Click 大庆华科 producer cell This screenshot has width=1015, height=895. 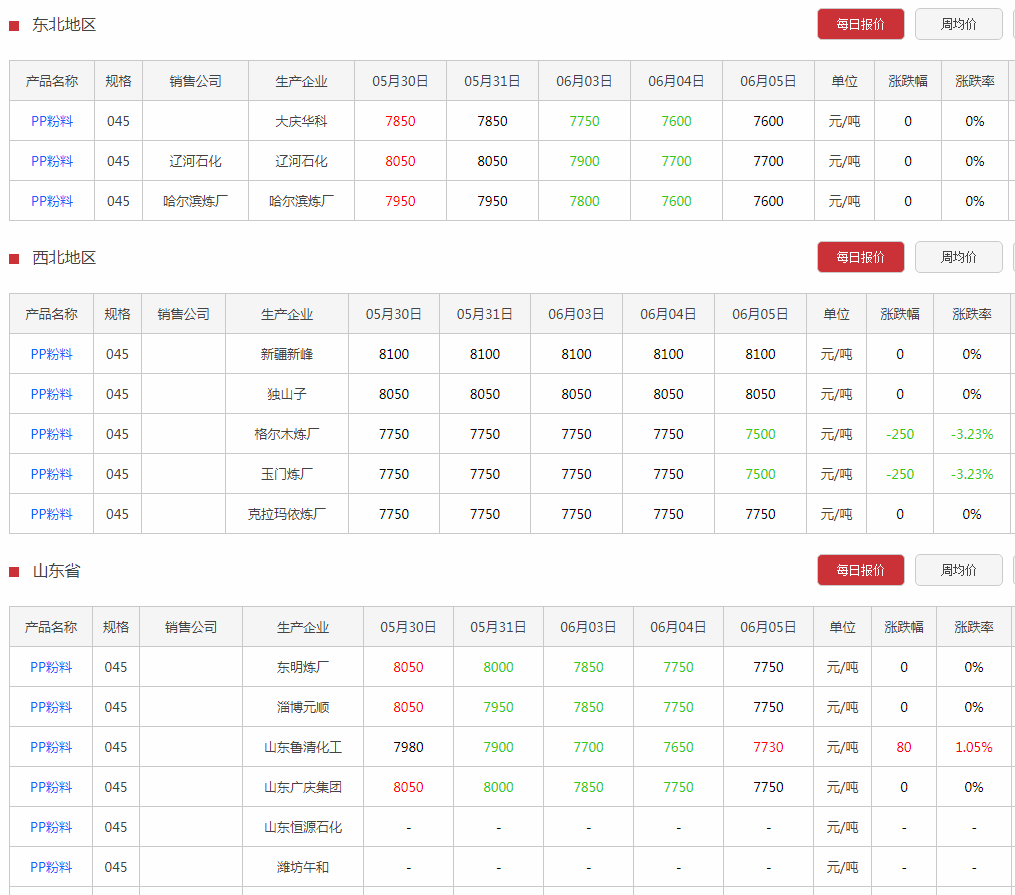click(x=301, y=121)
